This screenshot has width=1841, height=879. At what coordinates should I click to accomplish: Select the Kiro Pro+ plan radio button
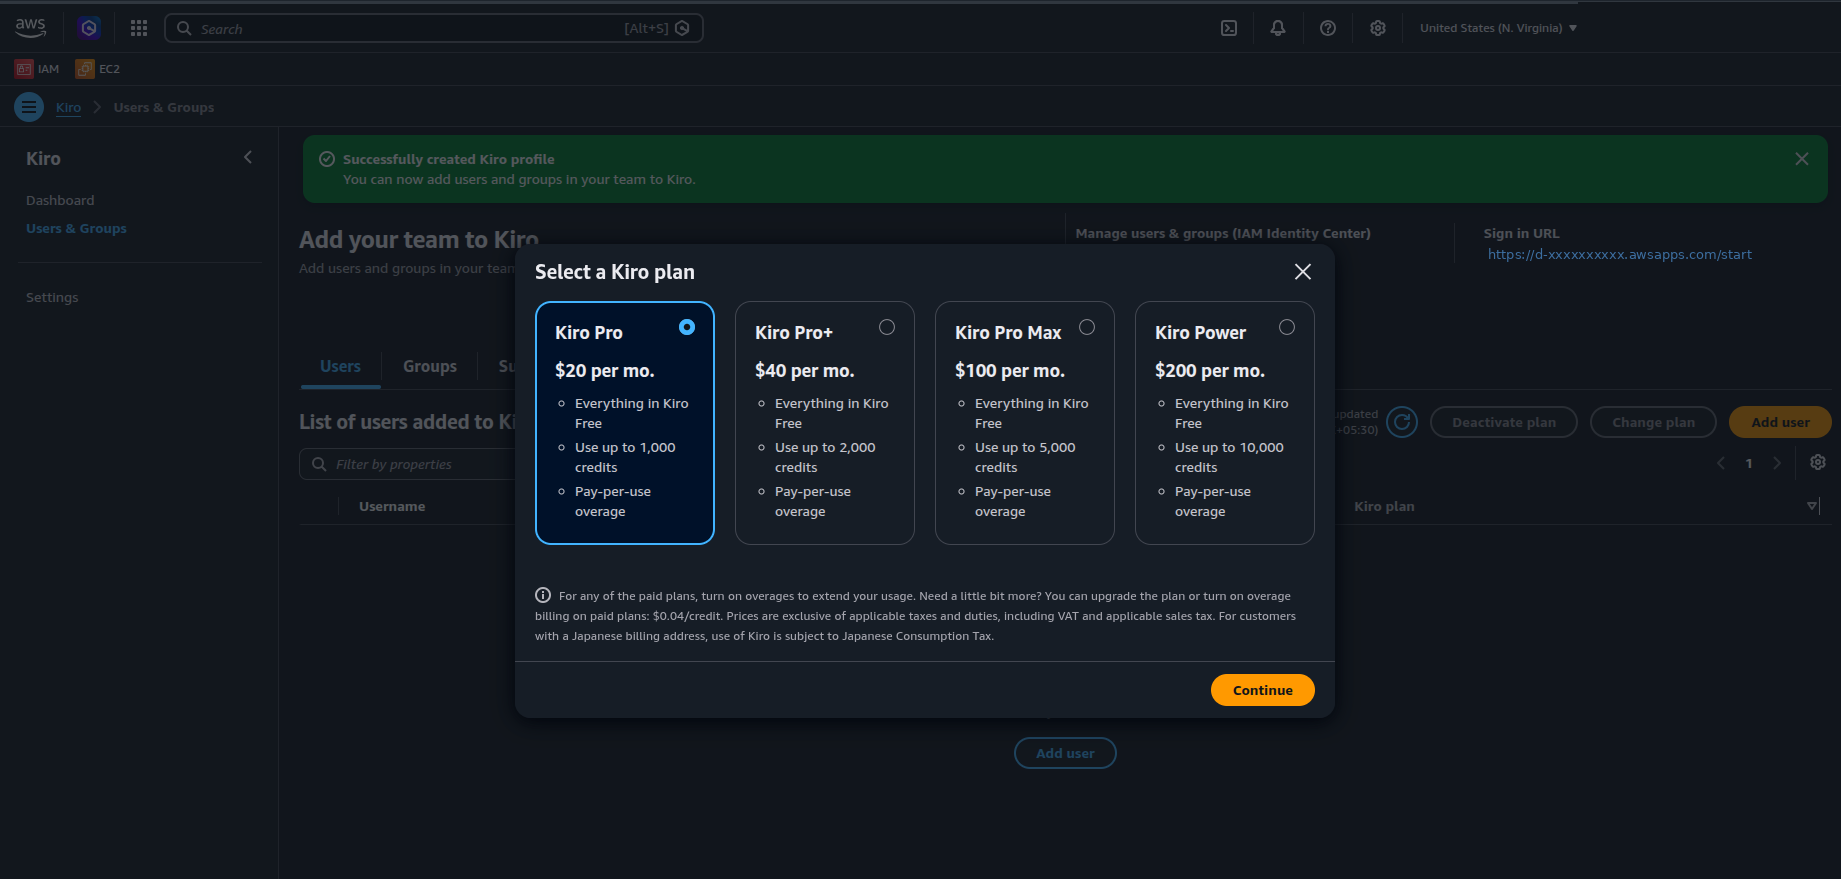tap(887, 327)
